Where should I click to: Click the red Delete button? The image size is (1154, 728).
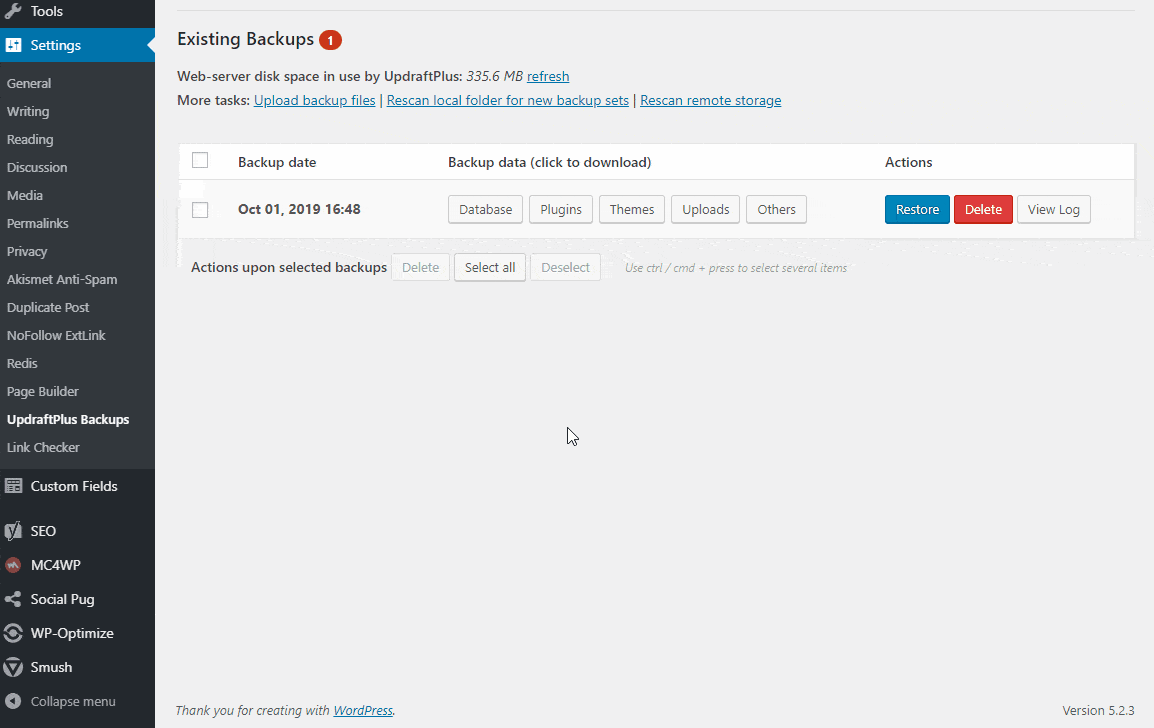pos(983,209)
